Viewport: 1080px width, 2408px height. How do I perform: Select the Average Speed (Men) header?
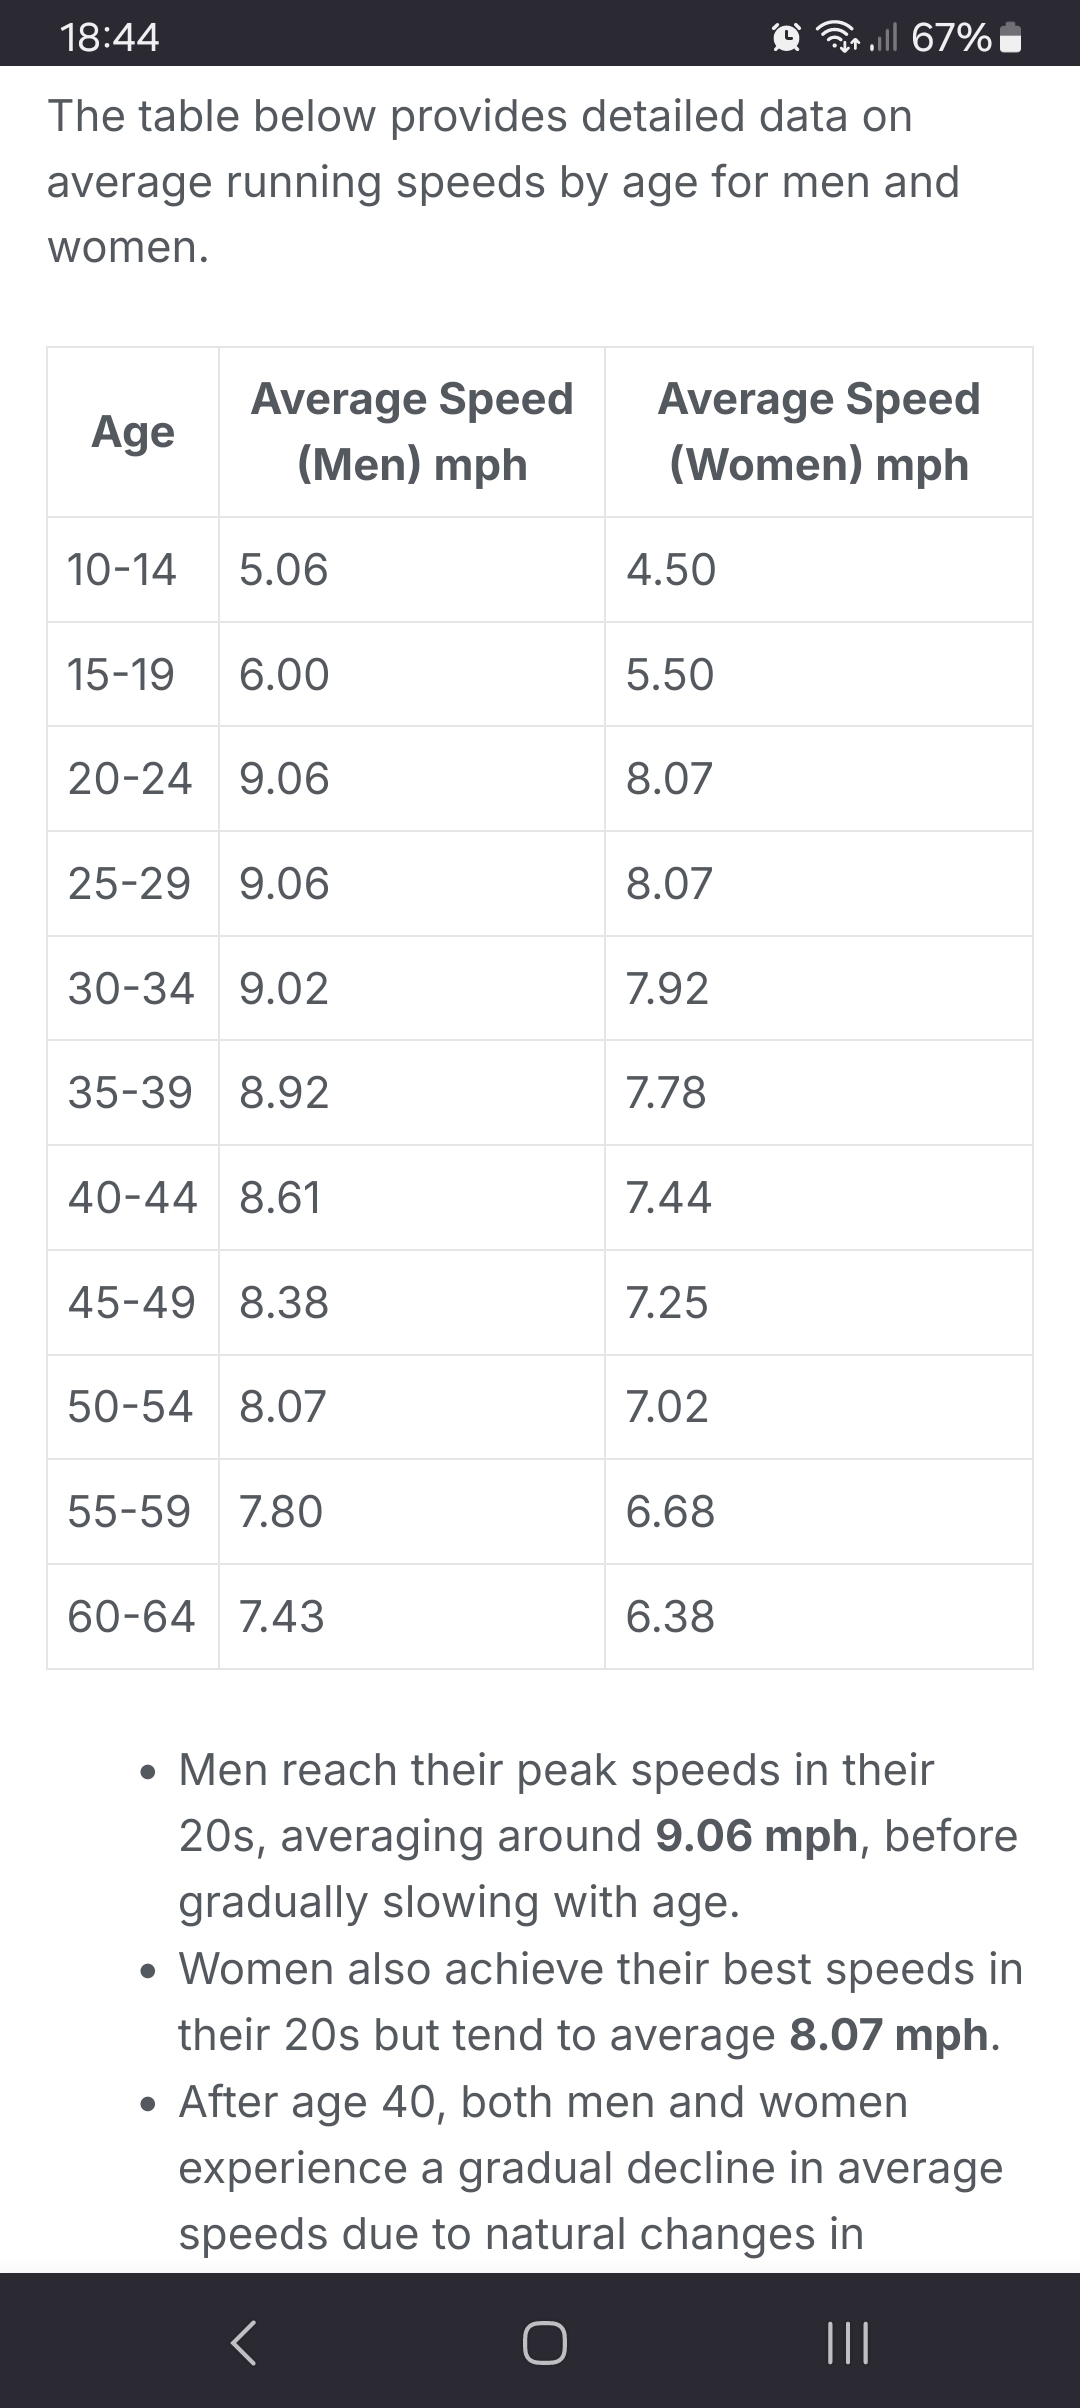(411, 432)
